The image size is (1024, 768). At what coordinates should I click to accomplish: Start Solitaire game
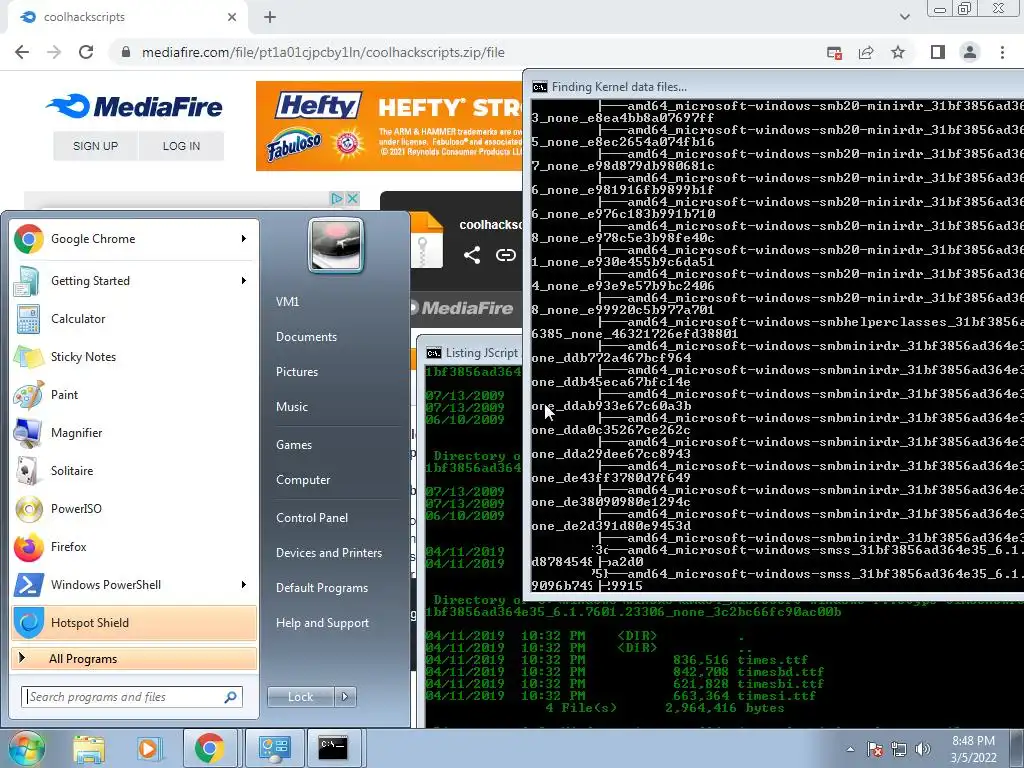coord(134,470)
